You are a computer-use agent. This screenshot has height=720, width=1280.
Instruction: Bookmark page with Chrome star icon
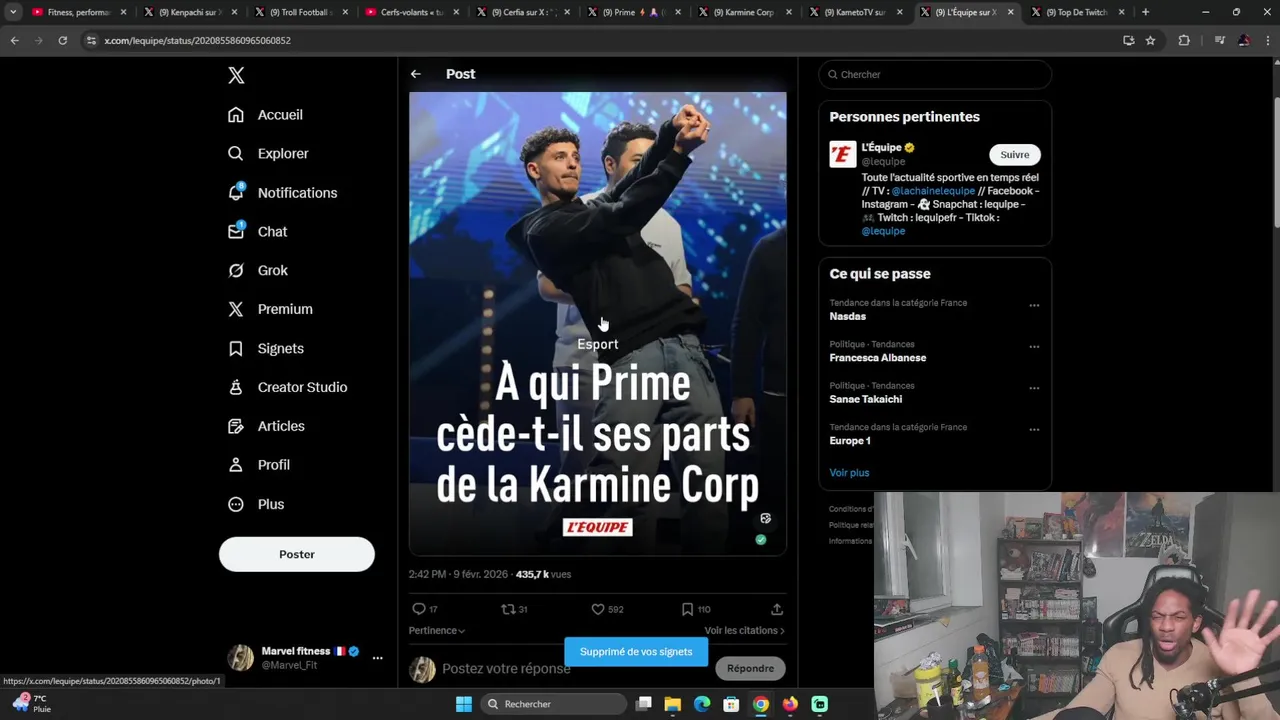click(1150, 40)
